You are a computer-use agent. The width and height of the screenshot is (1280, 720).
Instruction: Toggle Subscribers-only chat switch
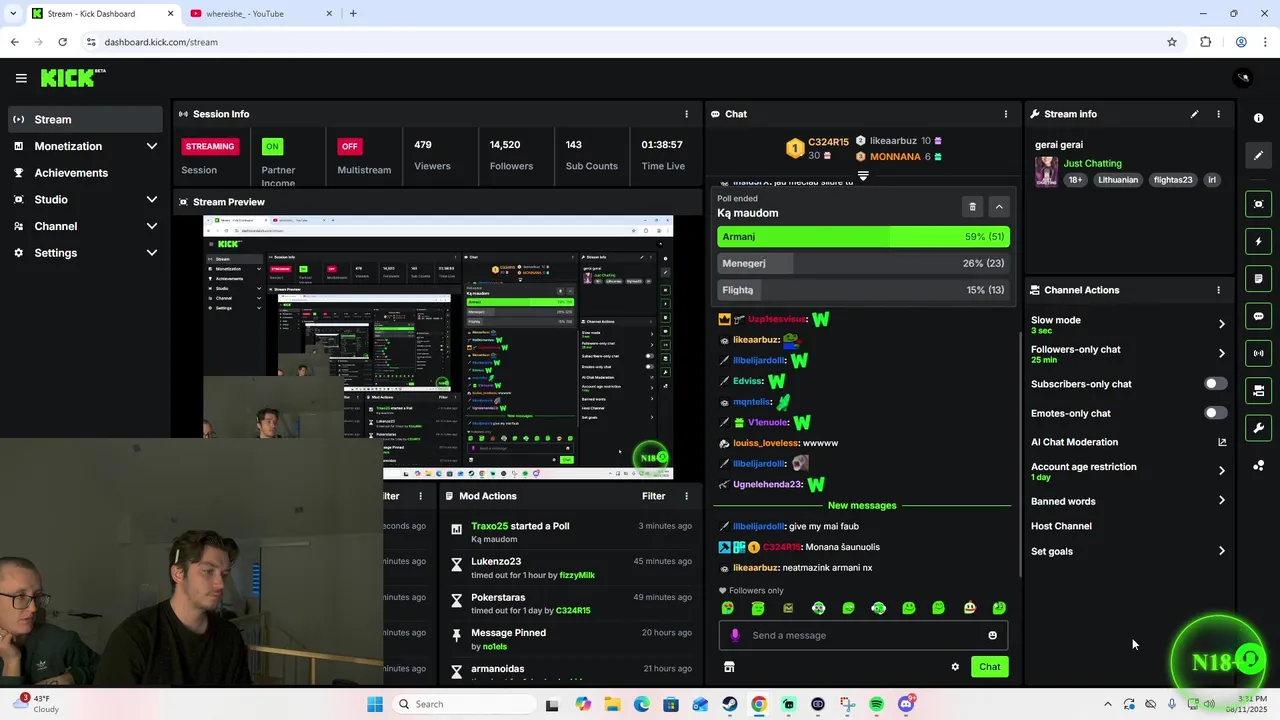click(1216, 384)
